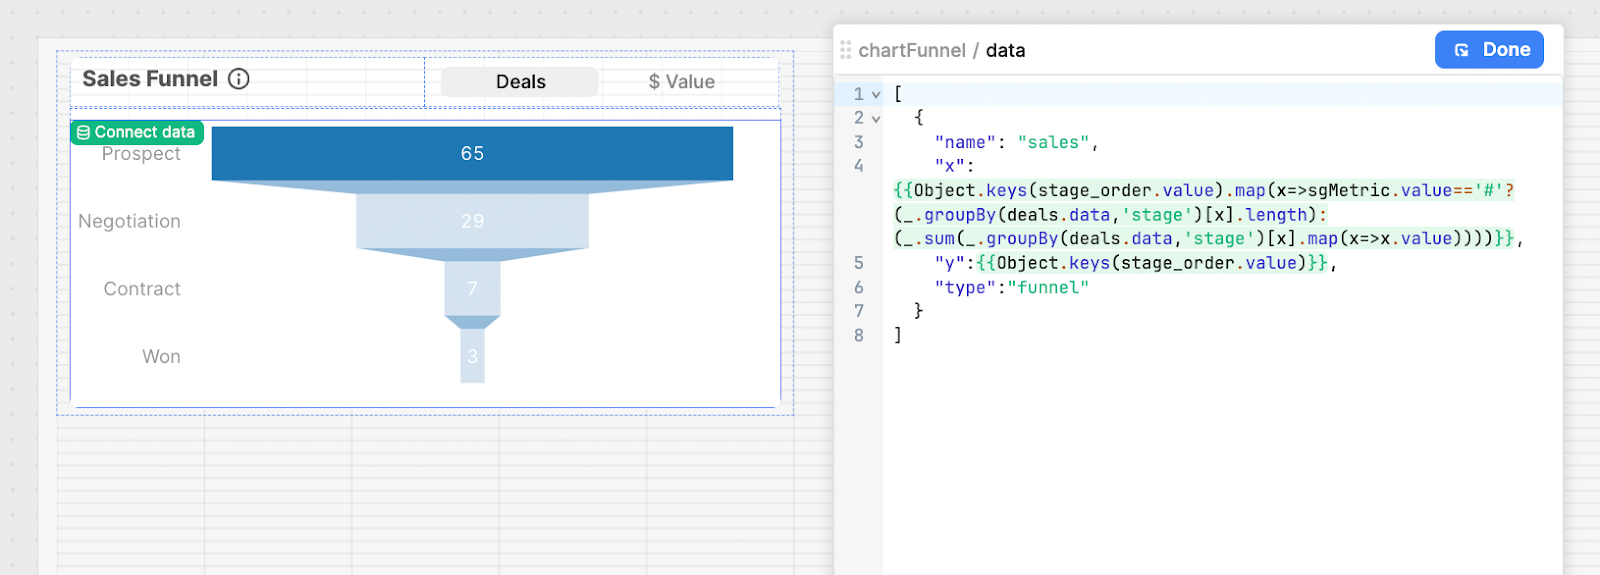Viewport: 1600px width, 575px height.
Task: Collapse the code fold arrow on line 2
Action: click(876, 118)
